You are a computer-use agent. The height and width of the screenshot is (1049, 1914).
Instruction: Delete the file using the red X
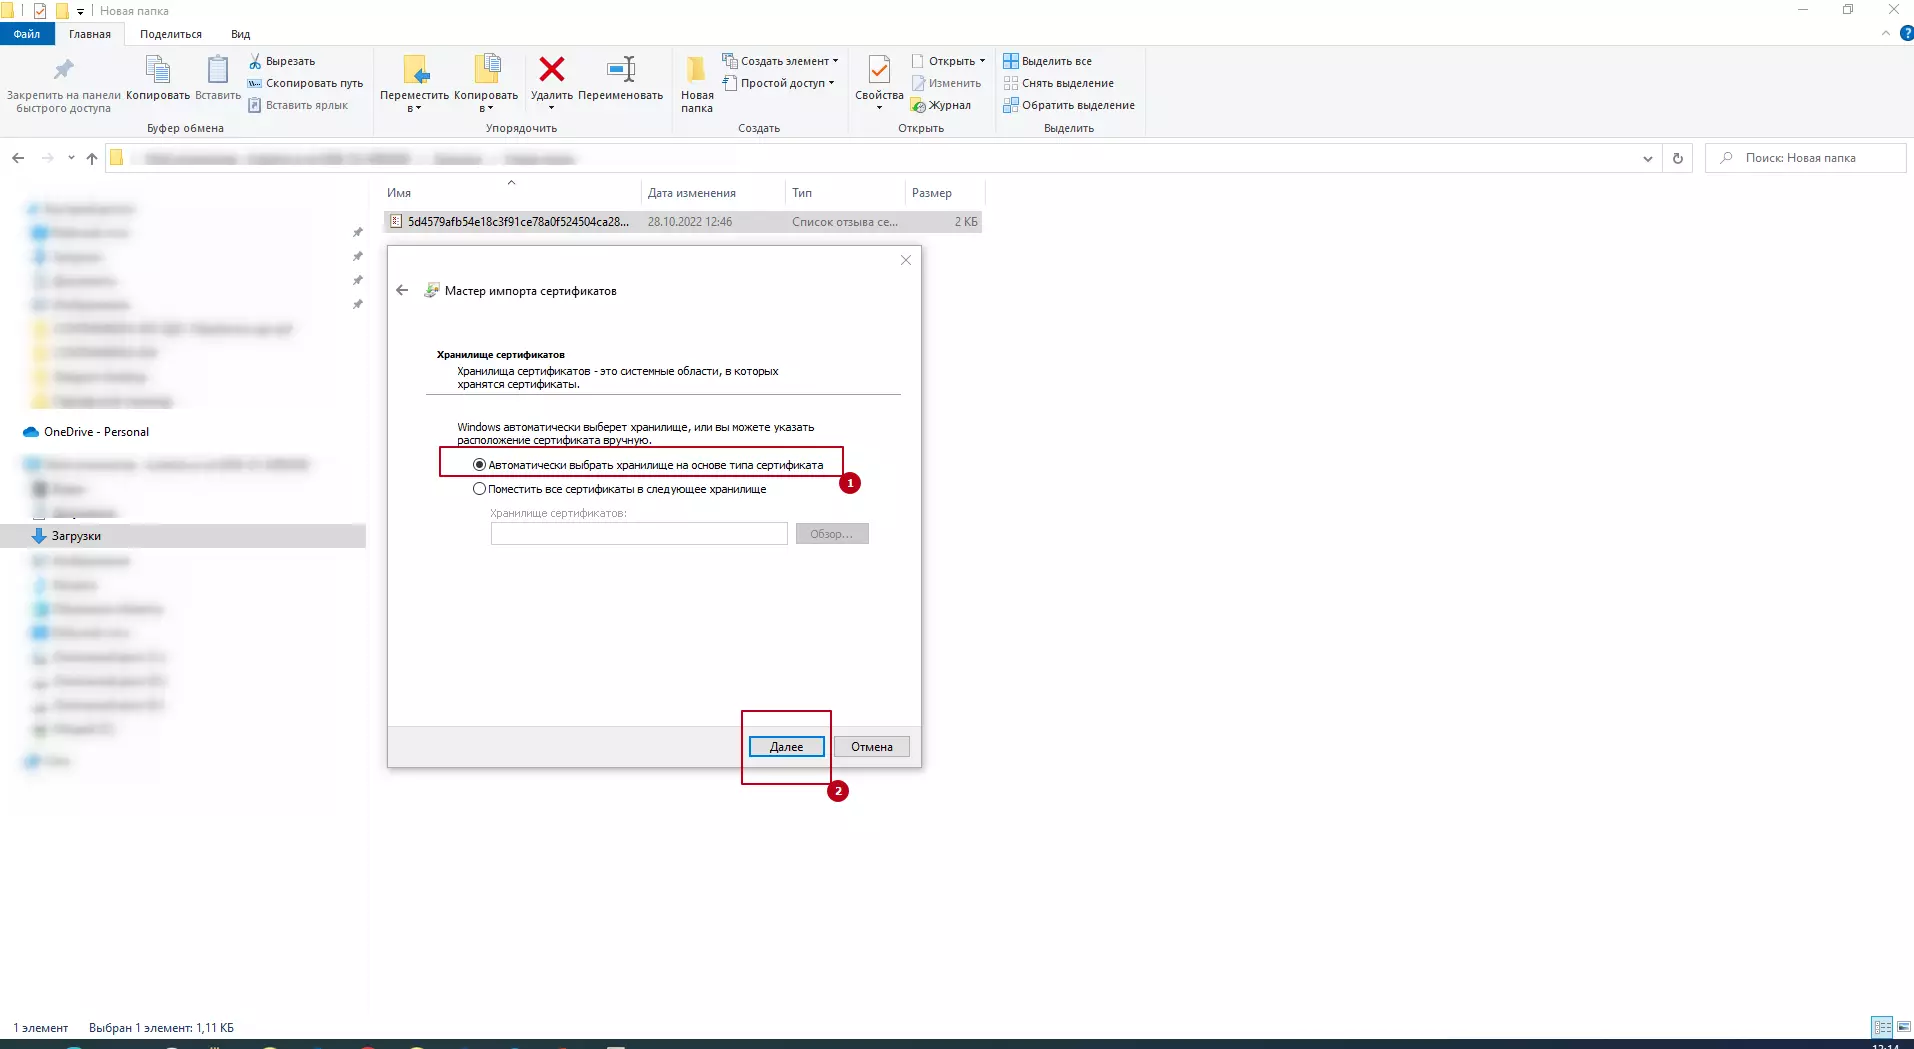click(x=551, y=69)
